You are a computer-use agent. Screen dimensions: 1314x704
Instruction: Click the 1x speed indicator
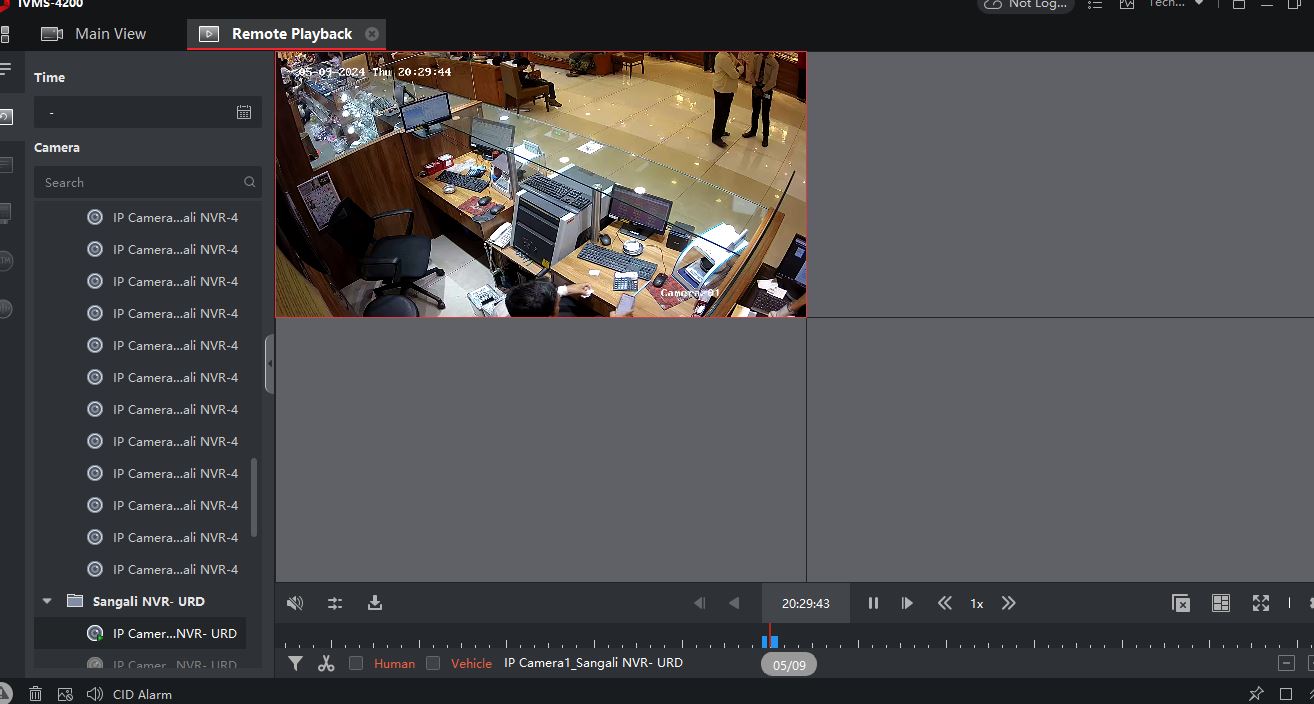click(x=977, y=604)
